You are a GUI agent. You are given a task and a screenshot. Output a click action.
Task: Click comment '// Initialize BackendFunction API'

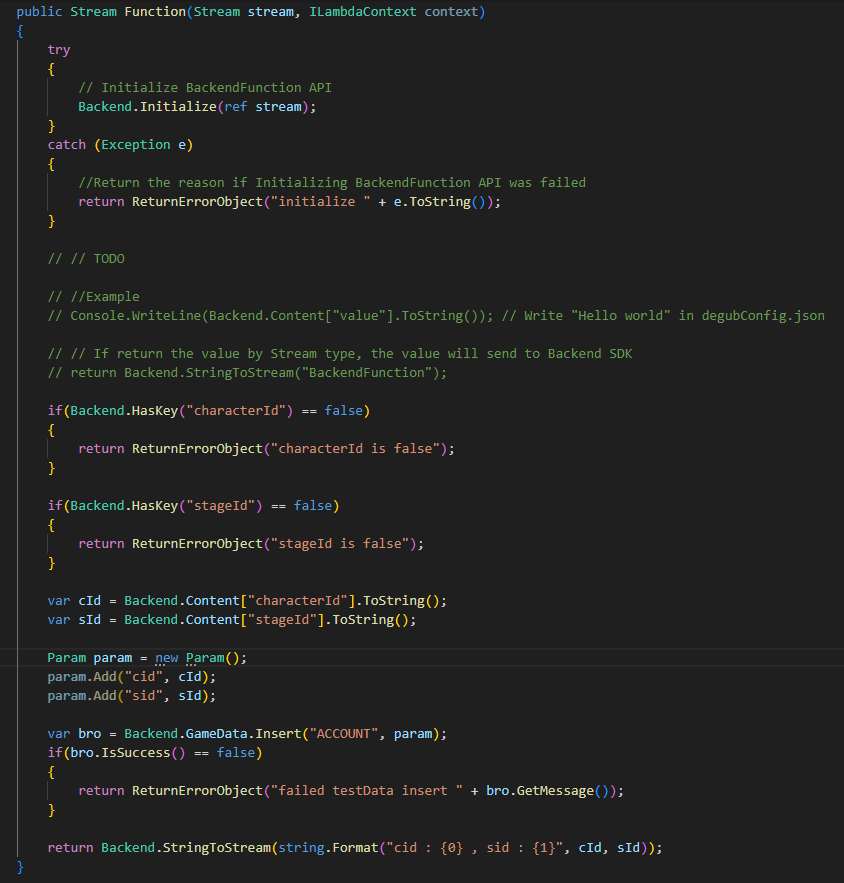205,88
